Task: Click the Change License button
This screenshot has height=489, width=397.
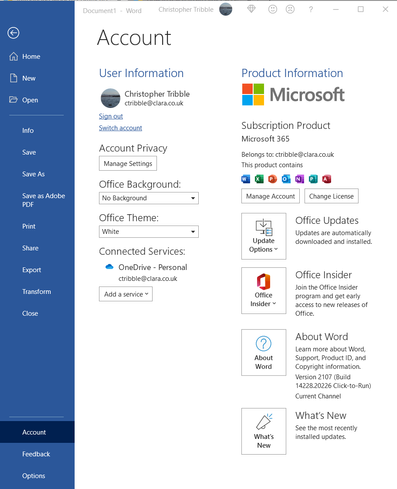Action: pos(331,196)
